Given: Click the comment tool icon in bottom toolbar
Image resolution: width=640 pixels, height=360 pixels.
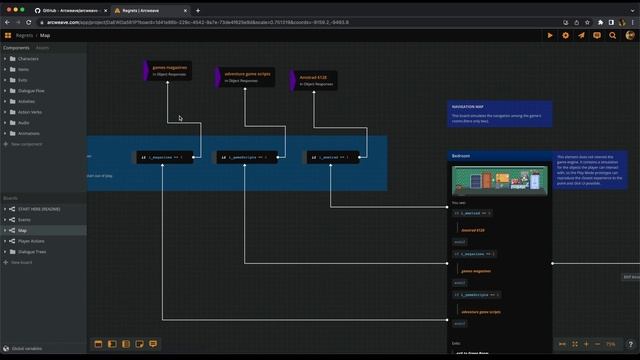Looking at the screenshot, I should tap(153, 344).
